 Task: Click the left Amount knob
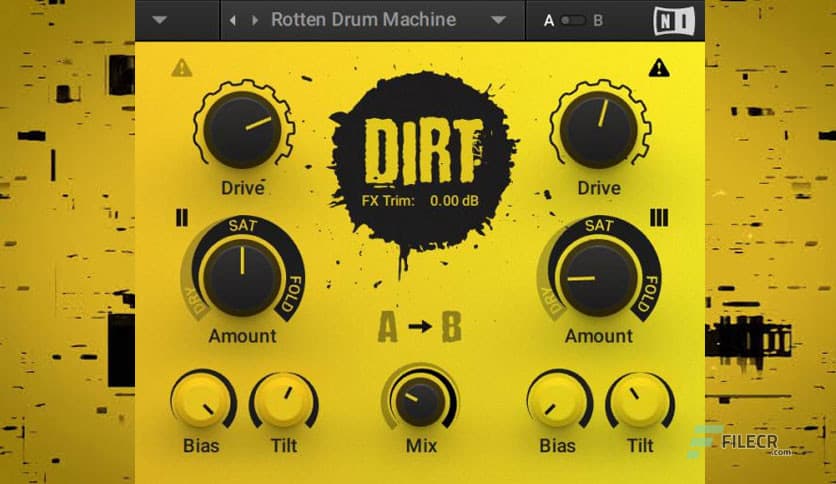tap(243, 277)
